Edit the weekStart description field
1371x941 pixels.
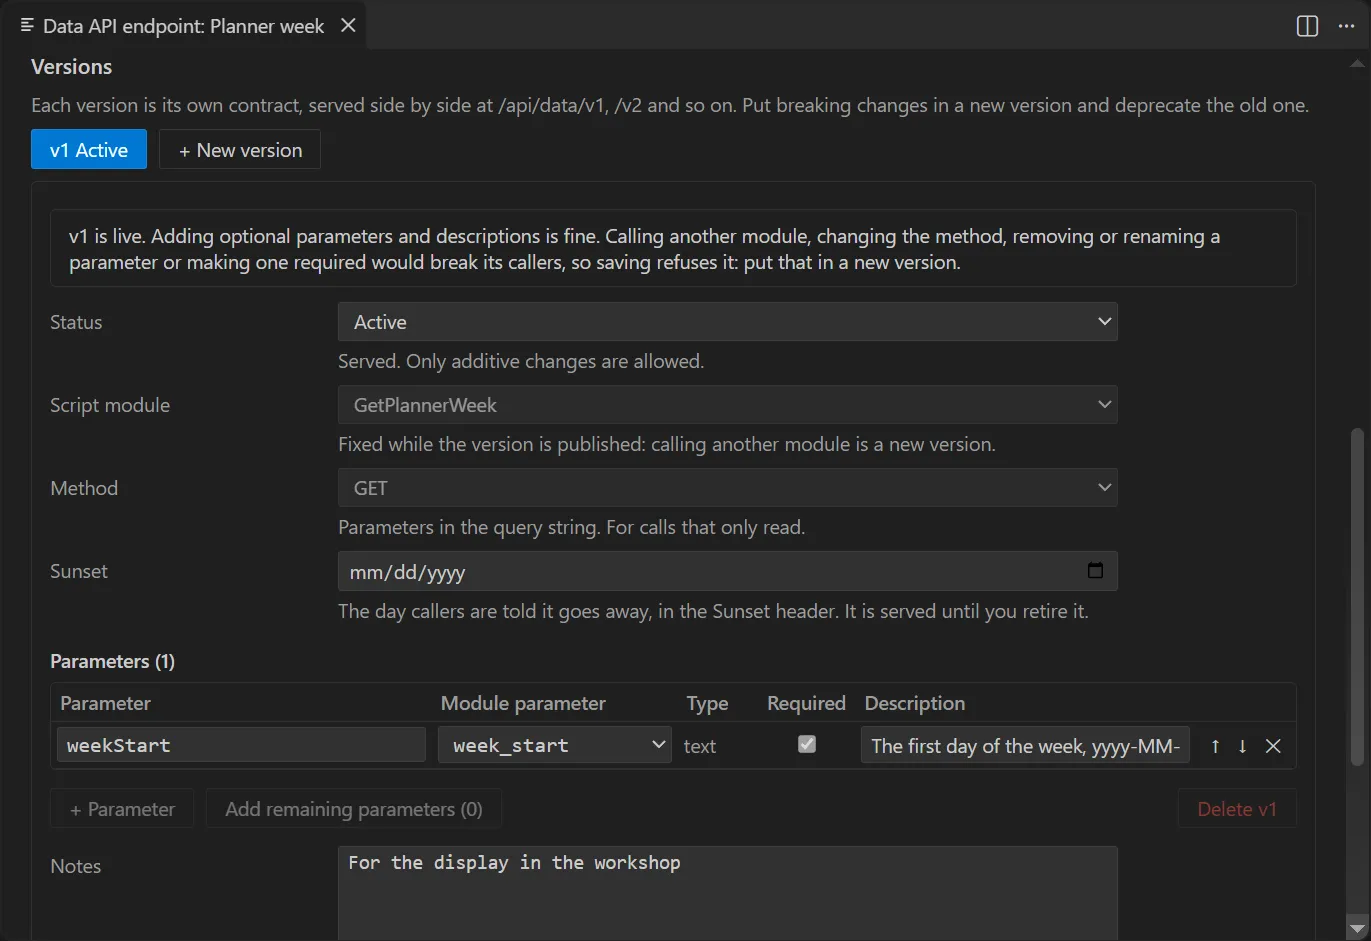point(1025,745)
